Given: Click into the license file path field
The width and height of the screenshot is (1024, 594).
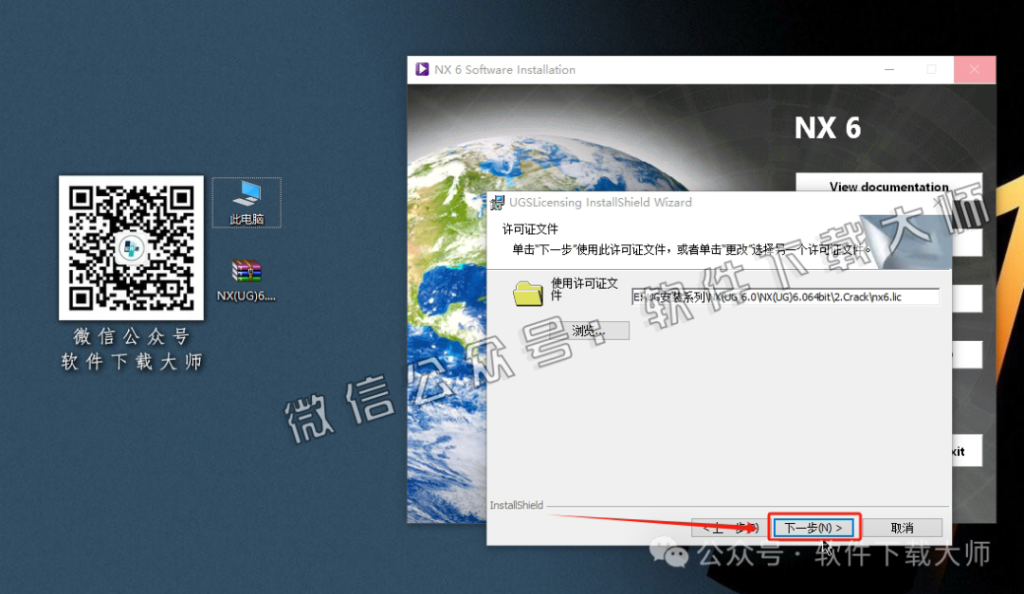Looking at the screenshot, I should (784, 297).
